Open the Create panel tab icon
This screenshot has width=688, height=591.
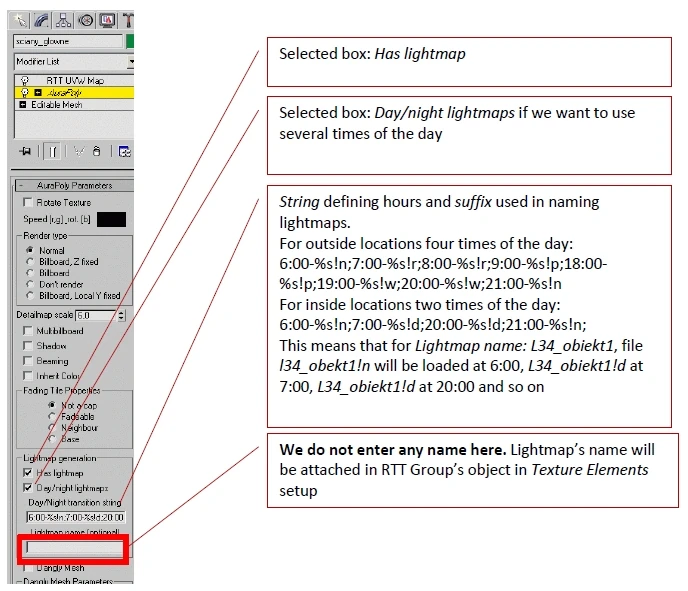tap(20, 21)
